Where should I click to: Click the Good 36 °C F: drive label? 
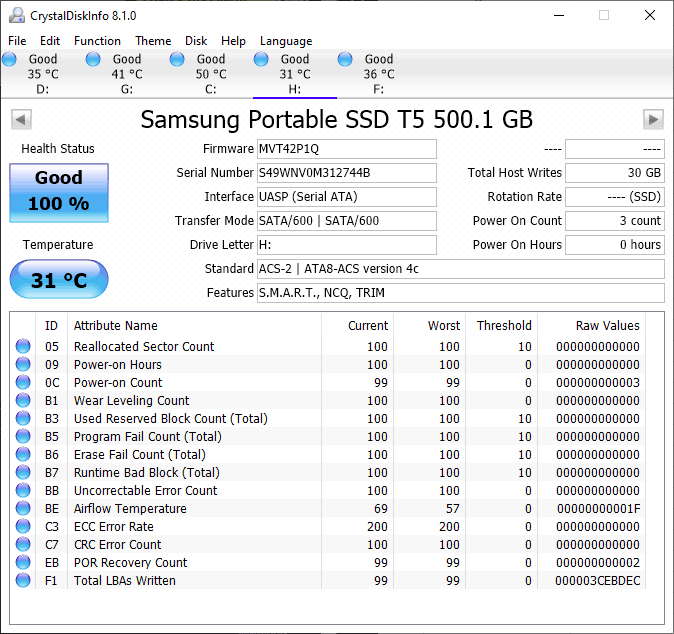pos(379,74)
